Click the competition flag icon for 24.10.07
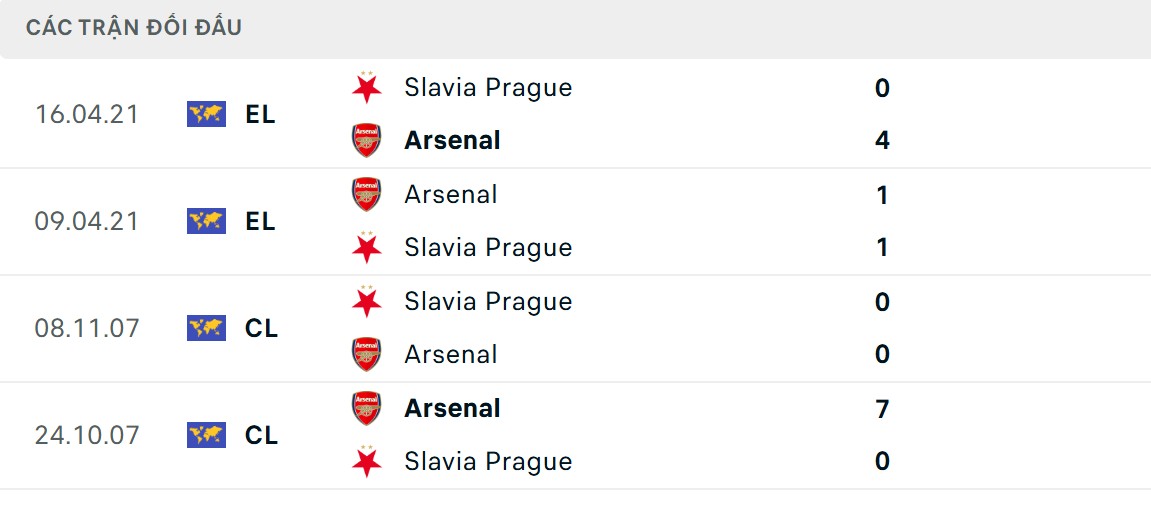 coord(206,435)
